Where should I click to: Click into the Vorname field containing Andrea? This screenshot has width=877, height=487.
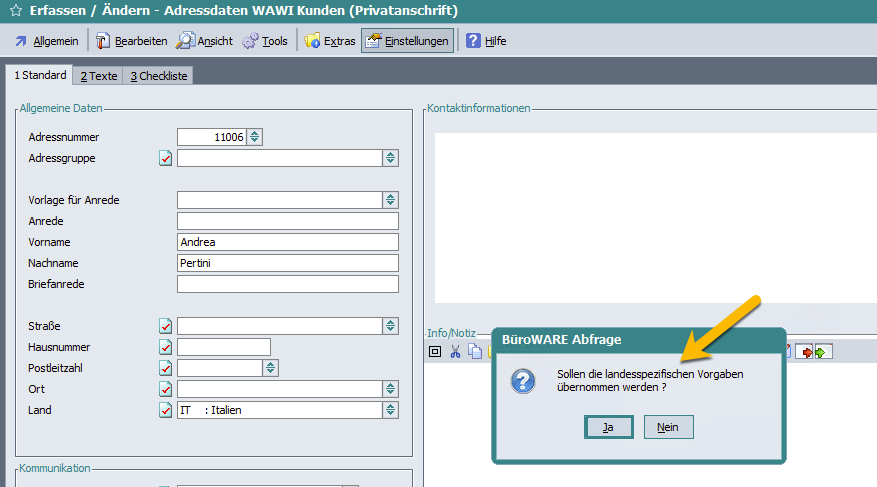(x=287, y=242)
